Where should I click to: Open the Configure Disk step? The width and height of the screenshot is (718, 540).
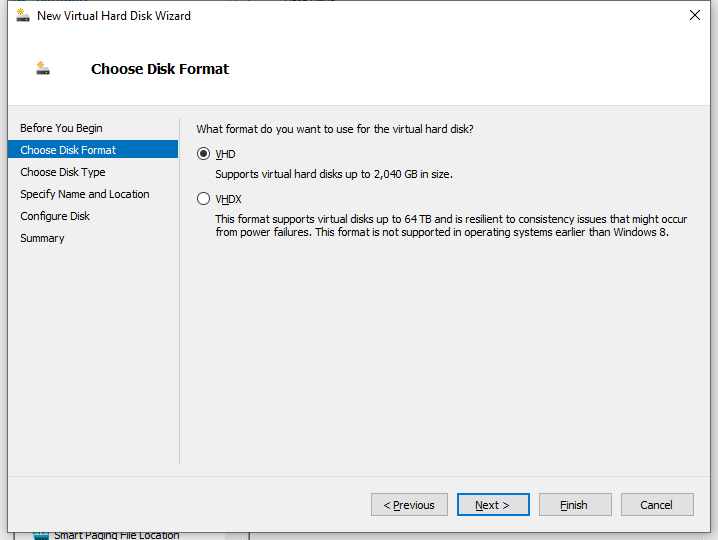click(55, 216)
